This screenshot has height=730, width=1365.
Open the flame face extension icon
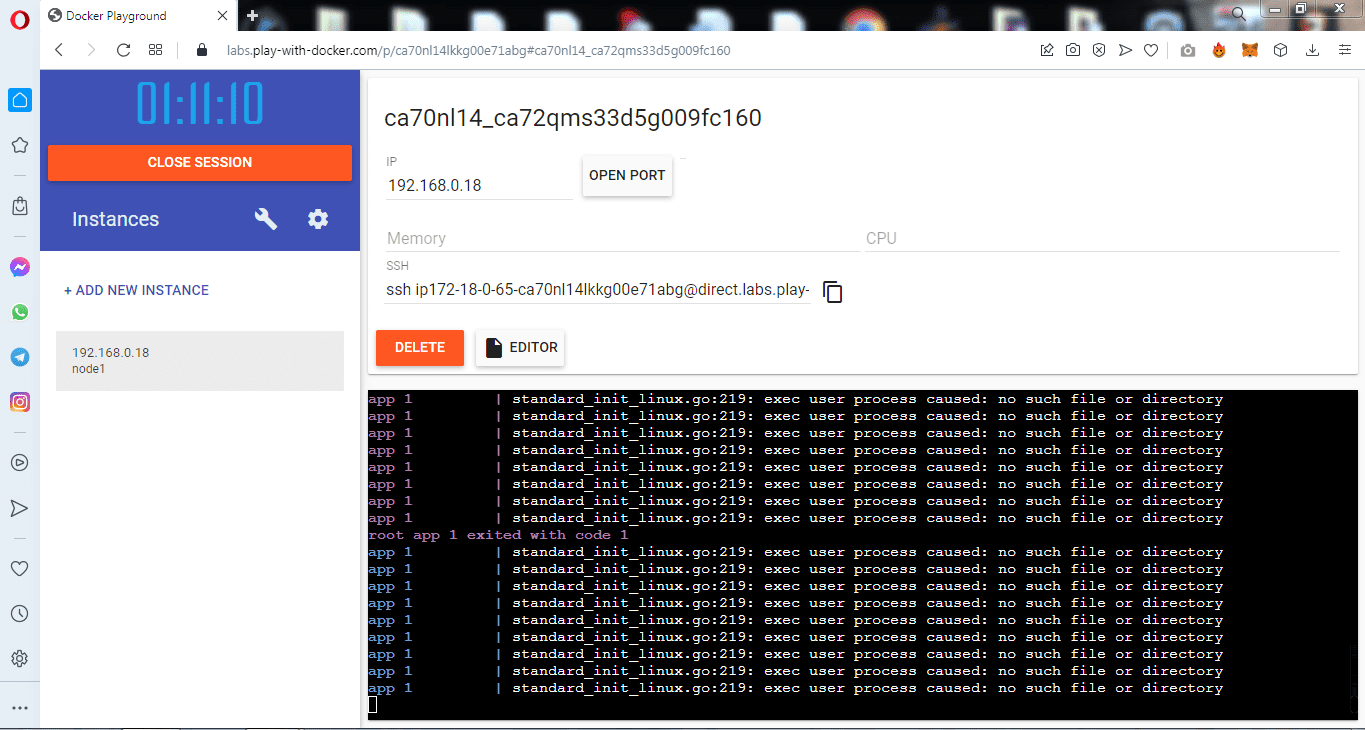(1219, 50)
